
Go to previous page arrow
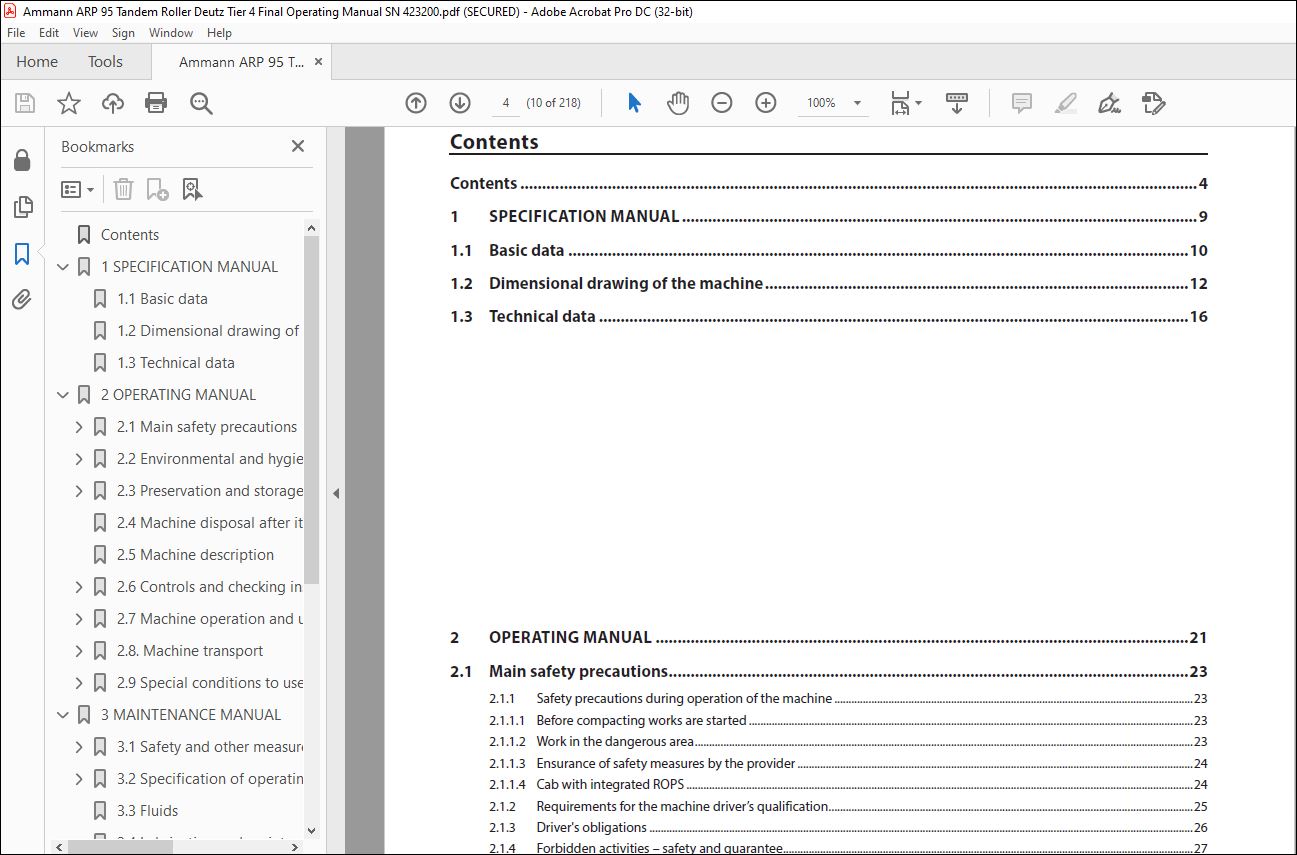click(x=416, y=103)
